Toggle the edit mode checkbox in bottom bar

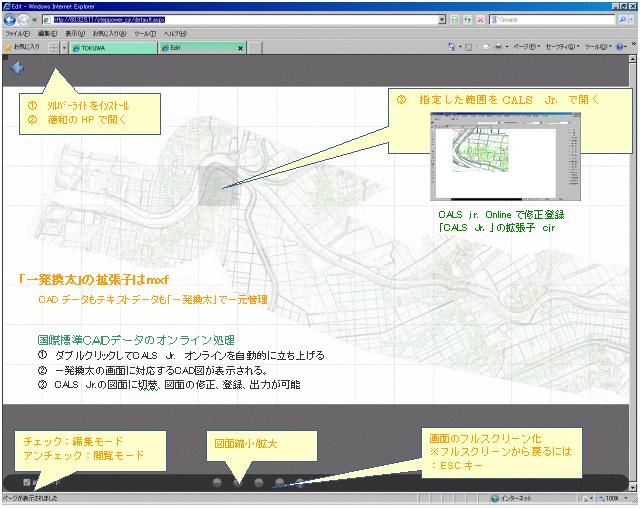pos(27,483)
